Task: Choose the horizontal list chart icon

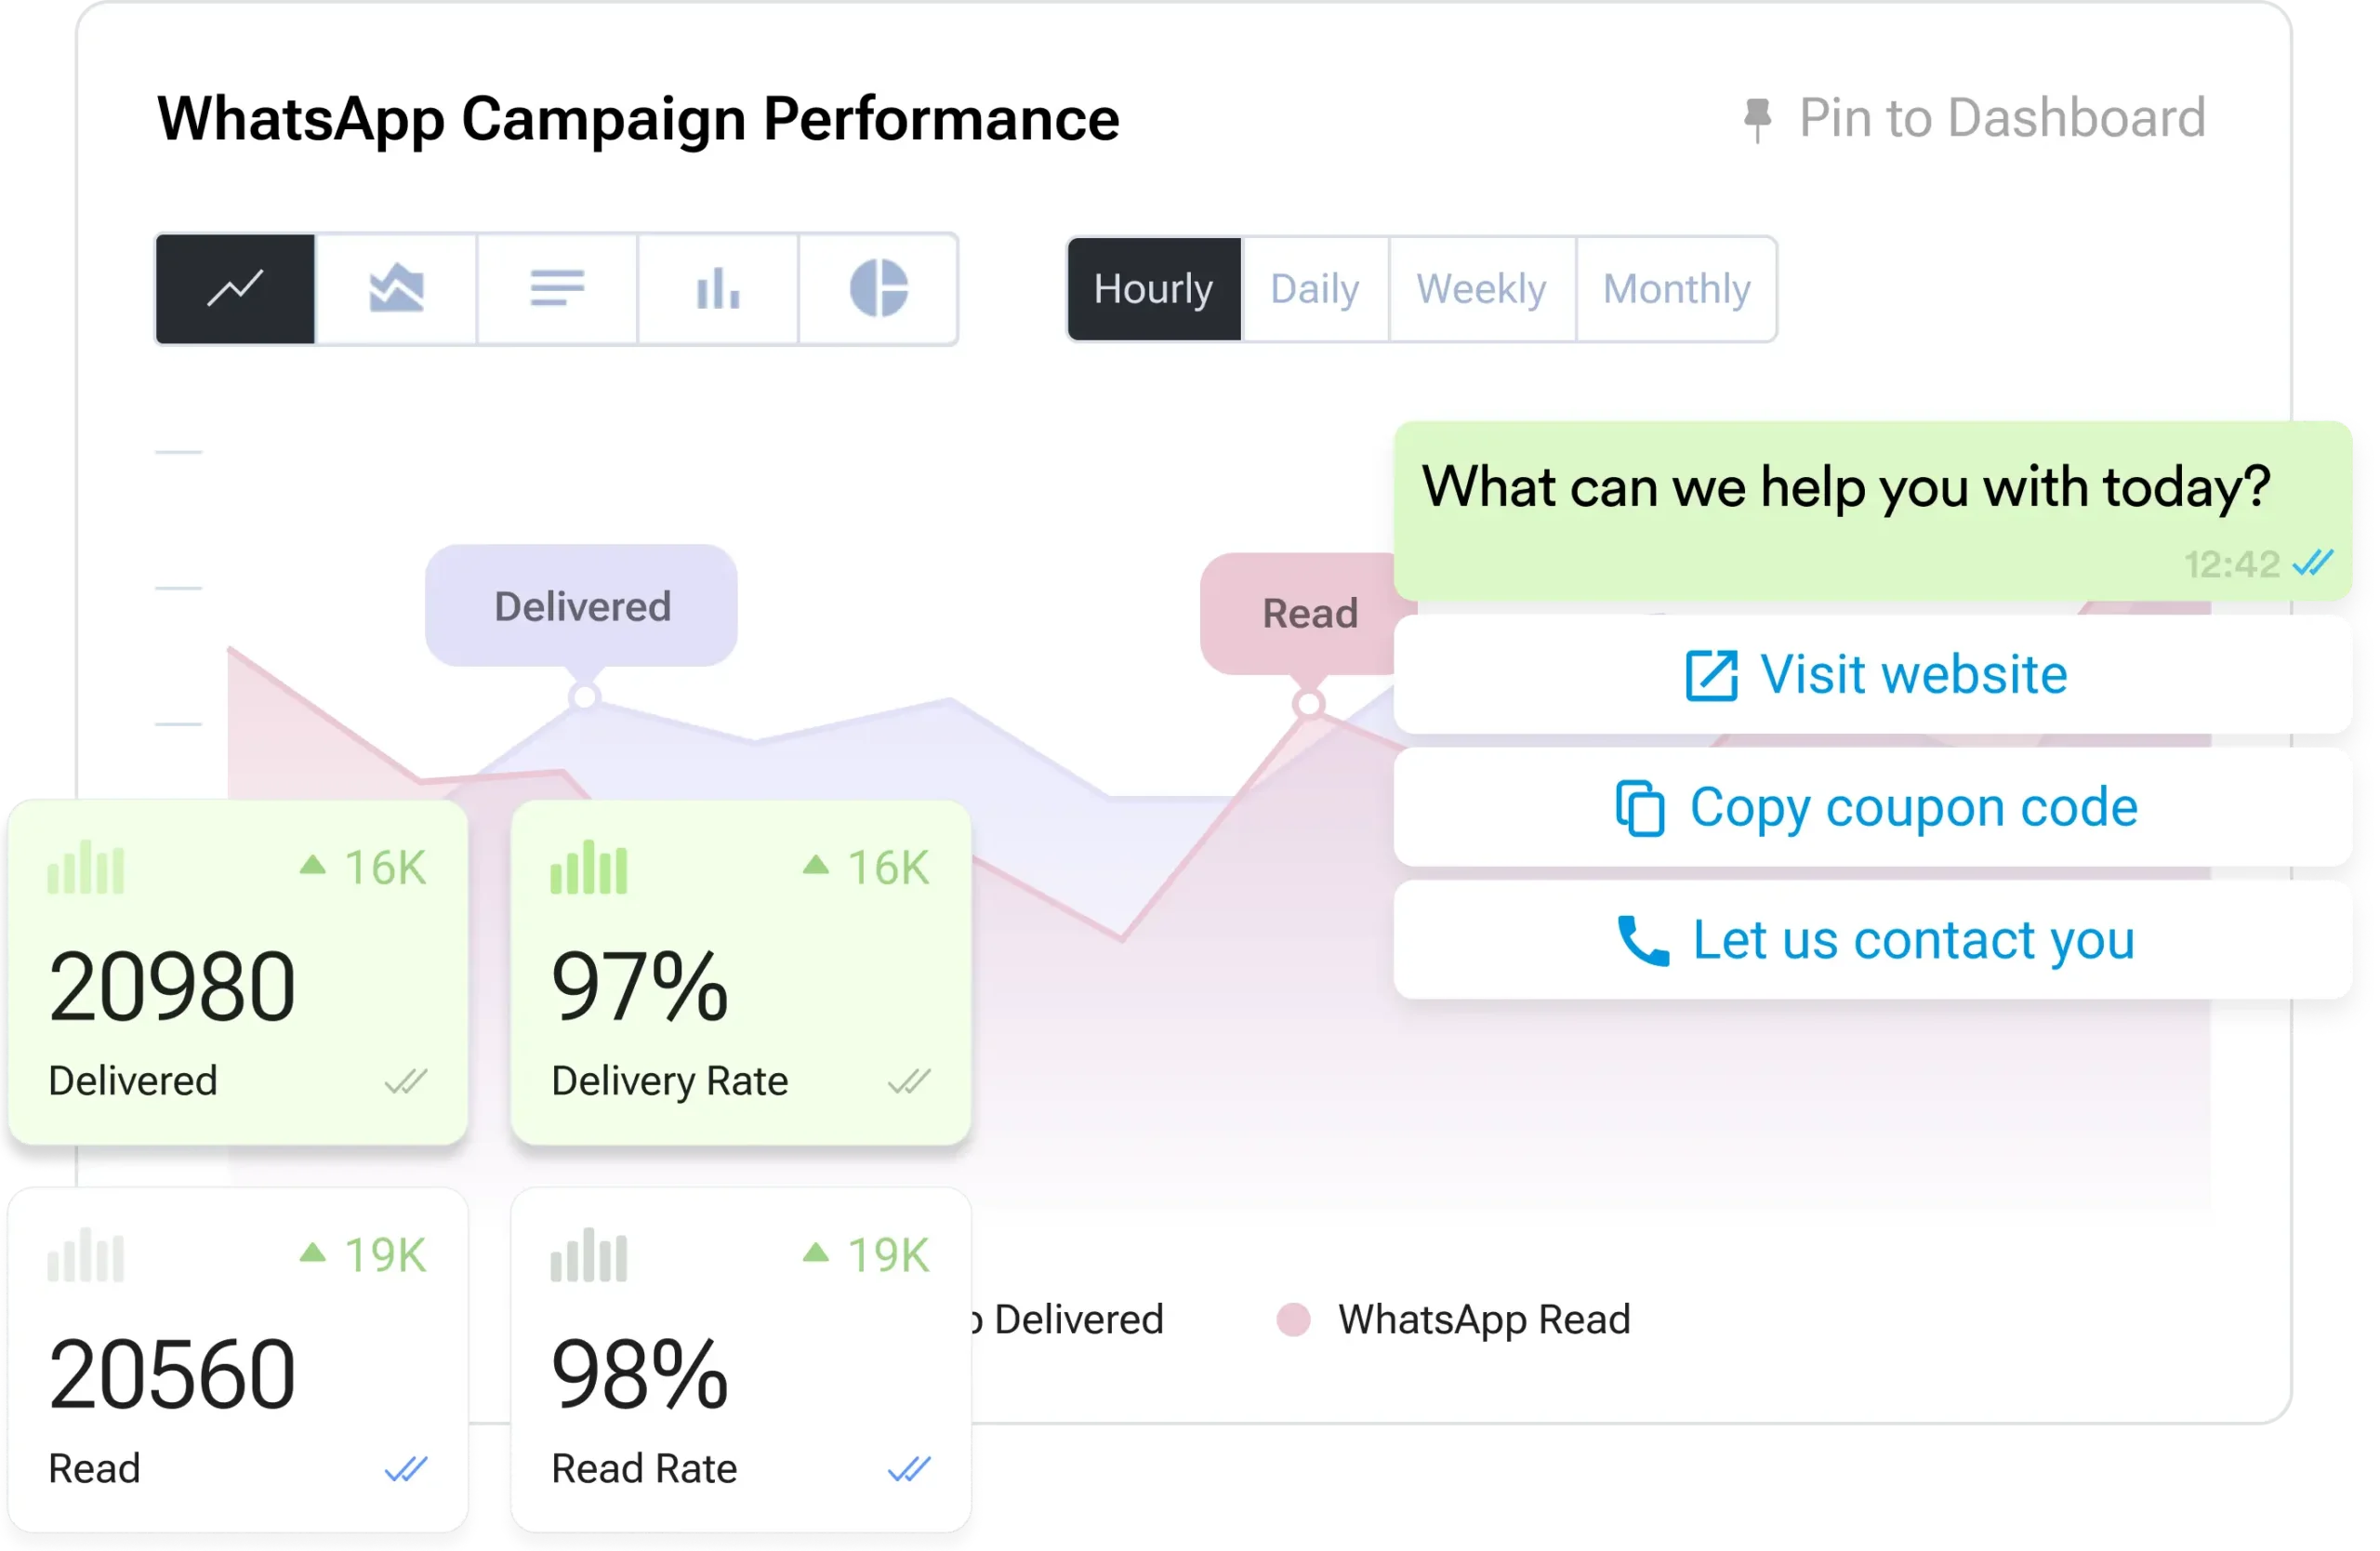Action: coord(557,289)
